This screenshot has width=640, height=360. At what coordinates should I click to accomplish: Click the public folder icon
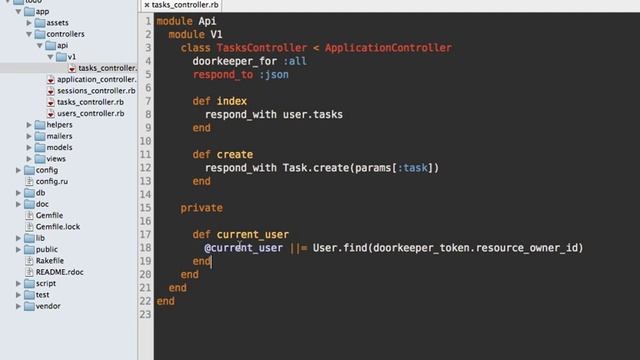(x=29, y=249)
